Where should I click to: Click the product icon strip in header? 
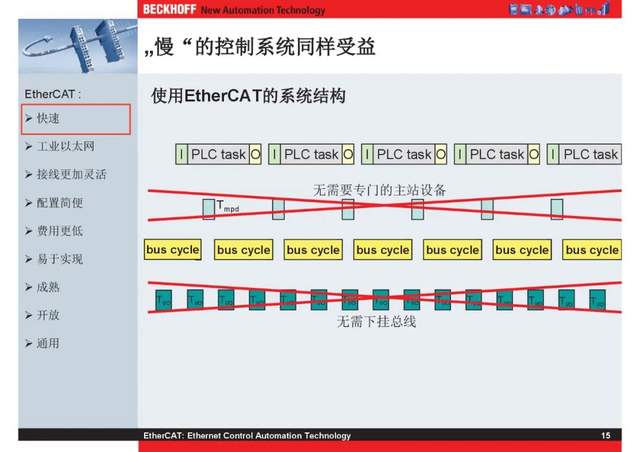(x=560, y=9)
